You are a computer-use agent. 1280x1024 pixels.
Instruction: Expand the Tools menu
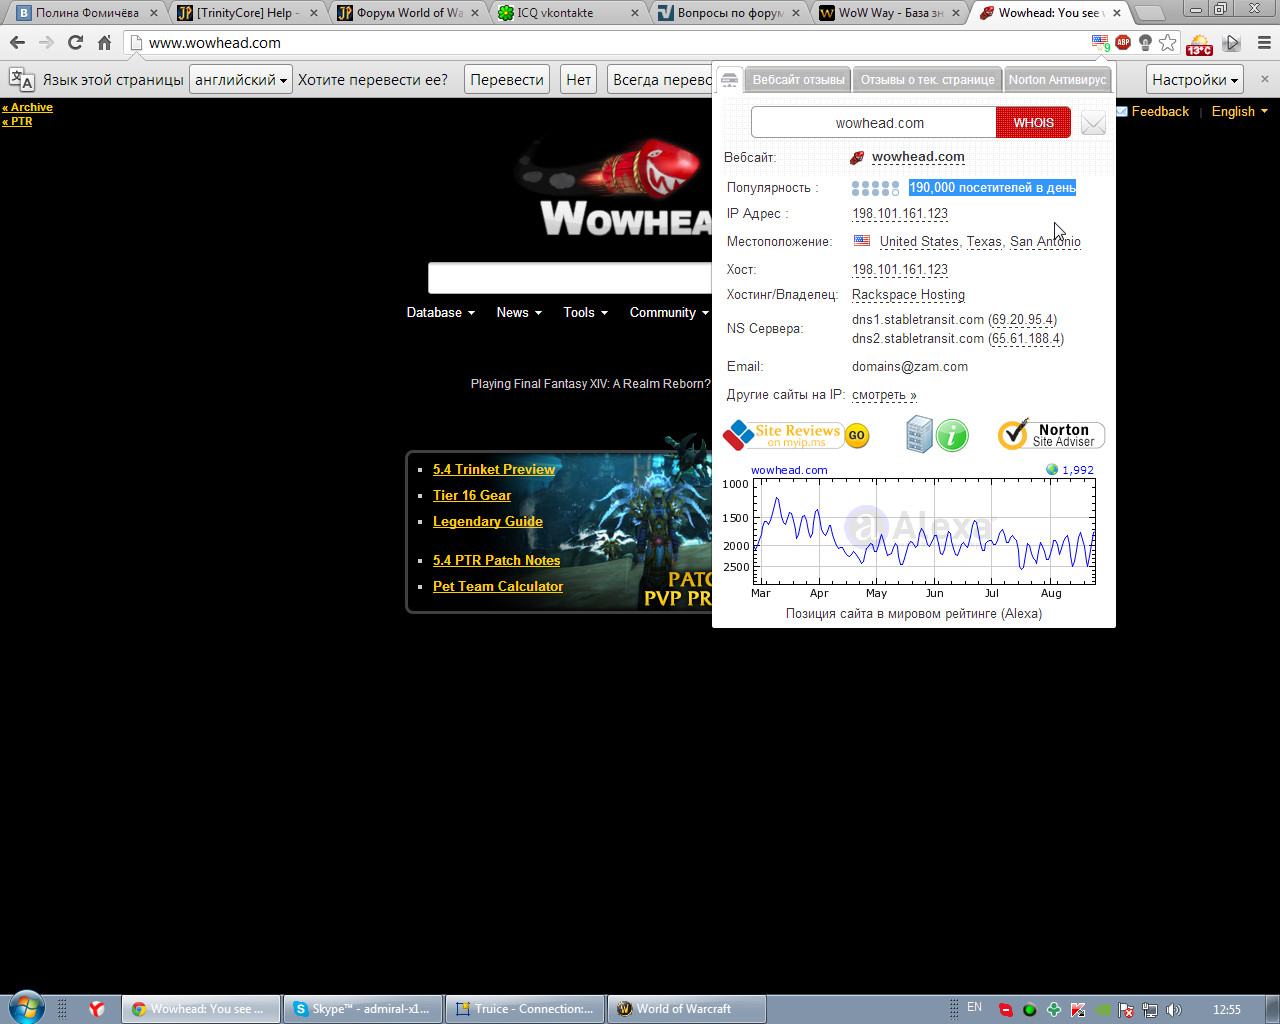[x=586, y=313]
